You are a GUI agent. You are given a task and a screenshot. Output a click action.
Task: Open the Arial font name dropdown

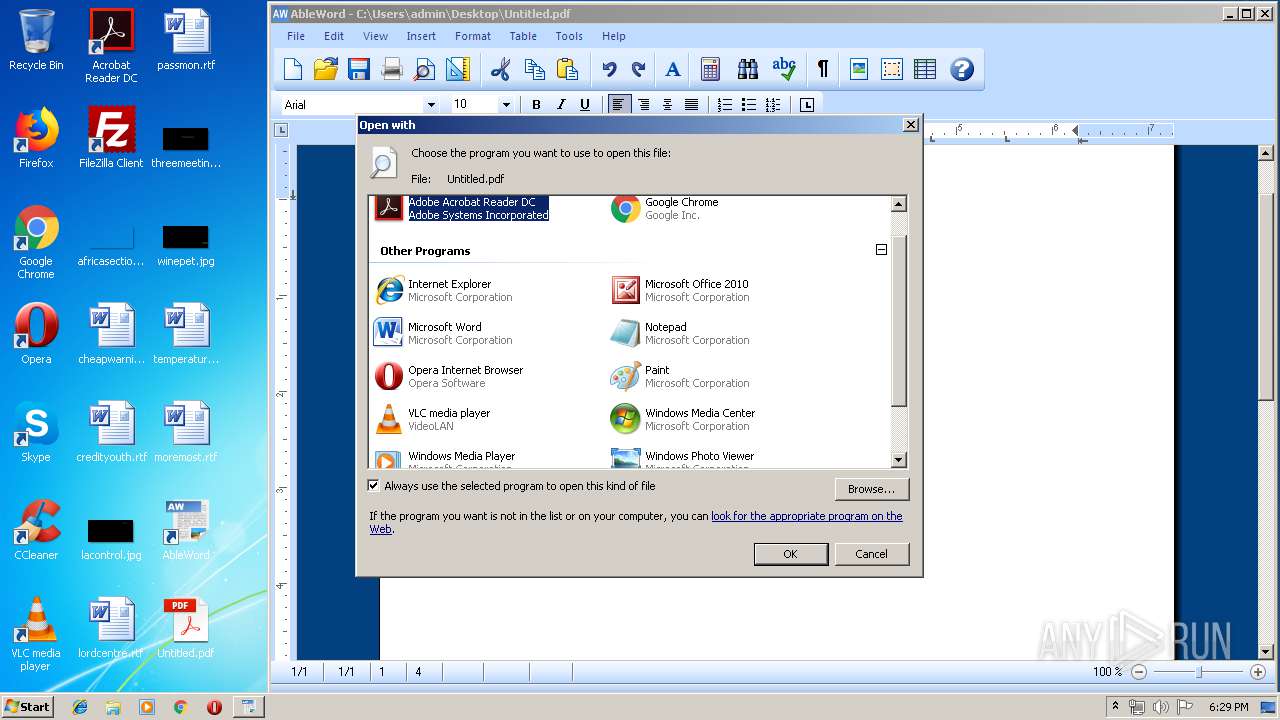(431, 105)
